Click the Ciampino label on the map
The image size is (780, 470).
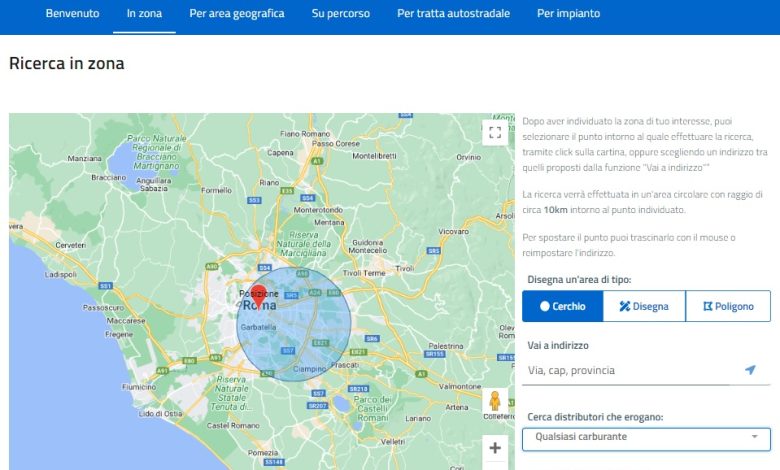click(309, 369)
